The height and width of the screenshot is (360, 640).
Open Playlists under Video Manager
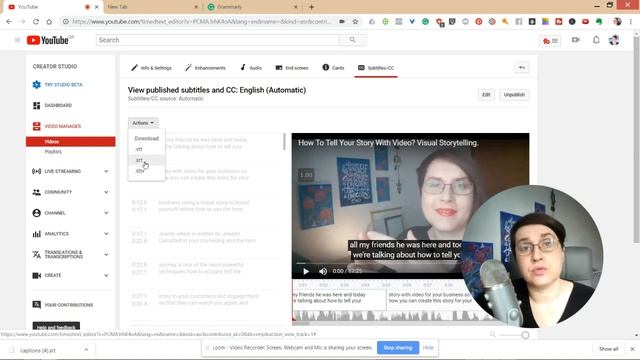(x=53, y=152)
